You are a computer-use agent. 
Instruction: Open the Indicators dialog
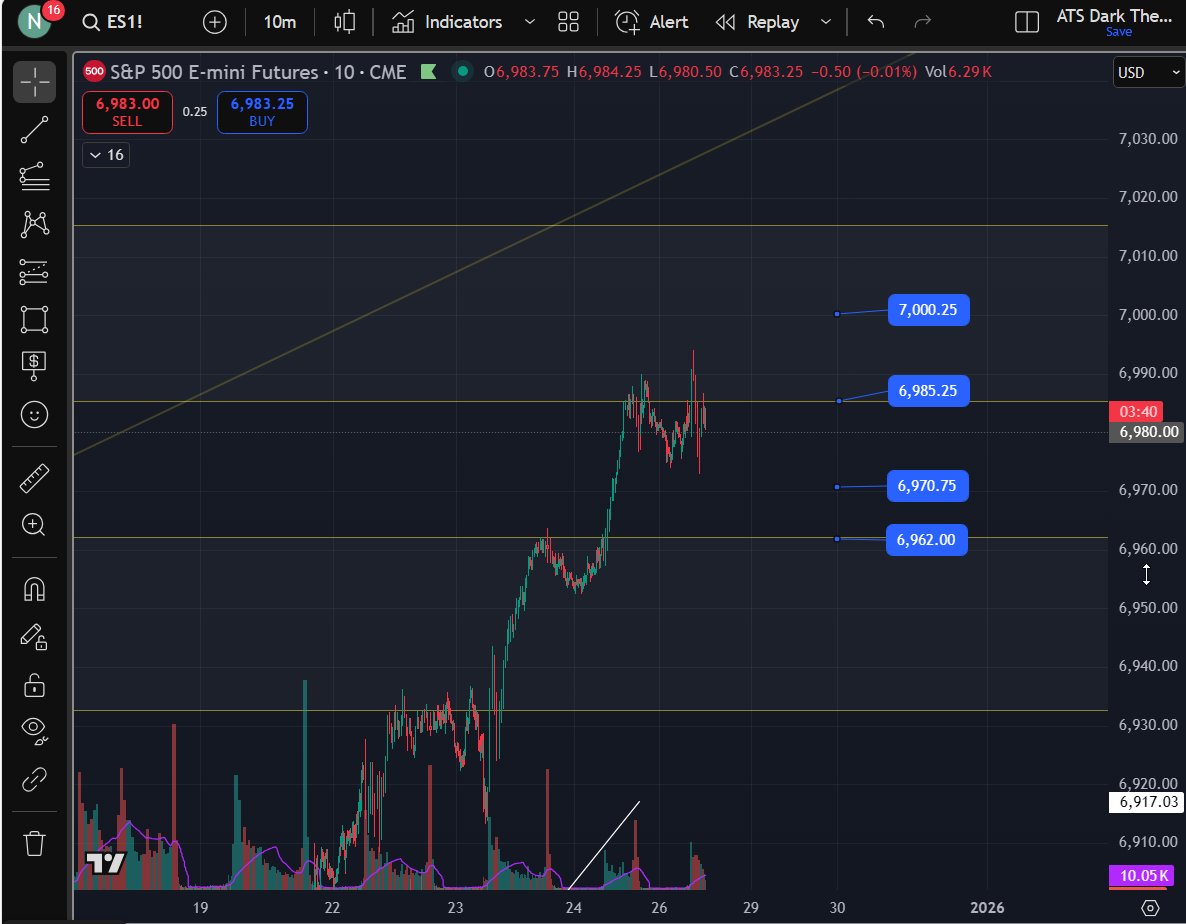[447, 22]
